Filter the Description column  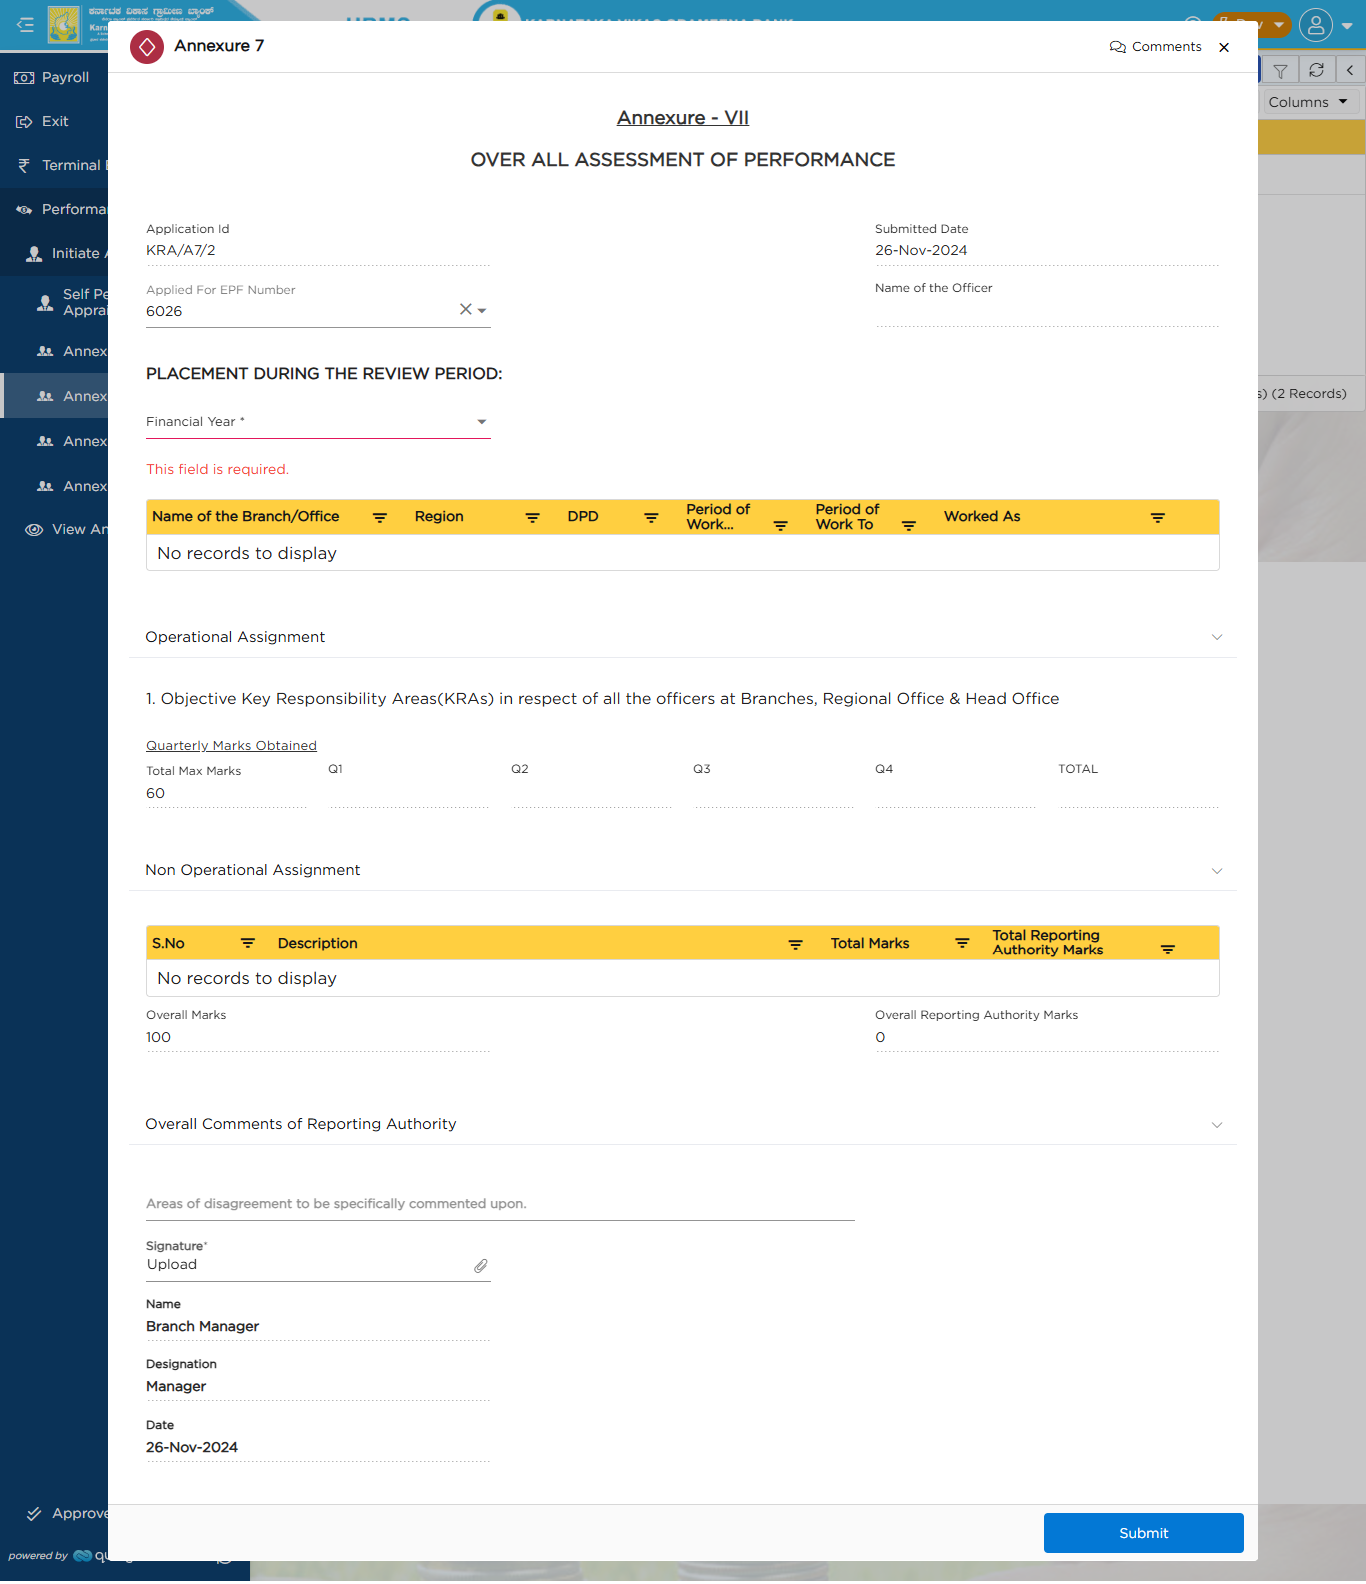point(796,944)
